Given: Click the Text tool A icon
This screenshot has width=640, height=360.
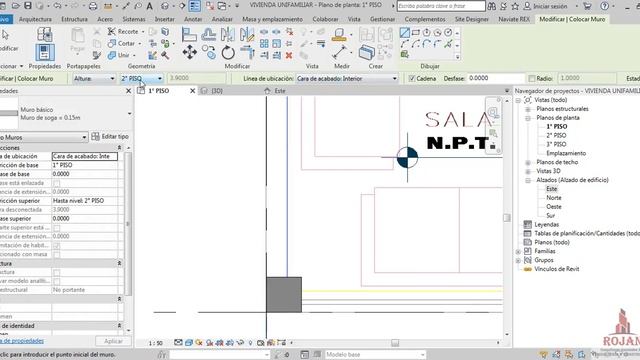Looking at the screenshot, I should tap(149, 6).
